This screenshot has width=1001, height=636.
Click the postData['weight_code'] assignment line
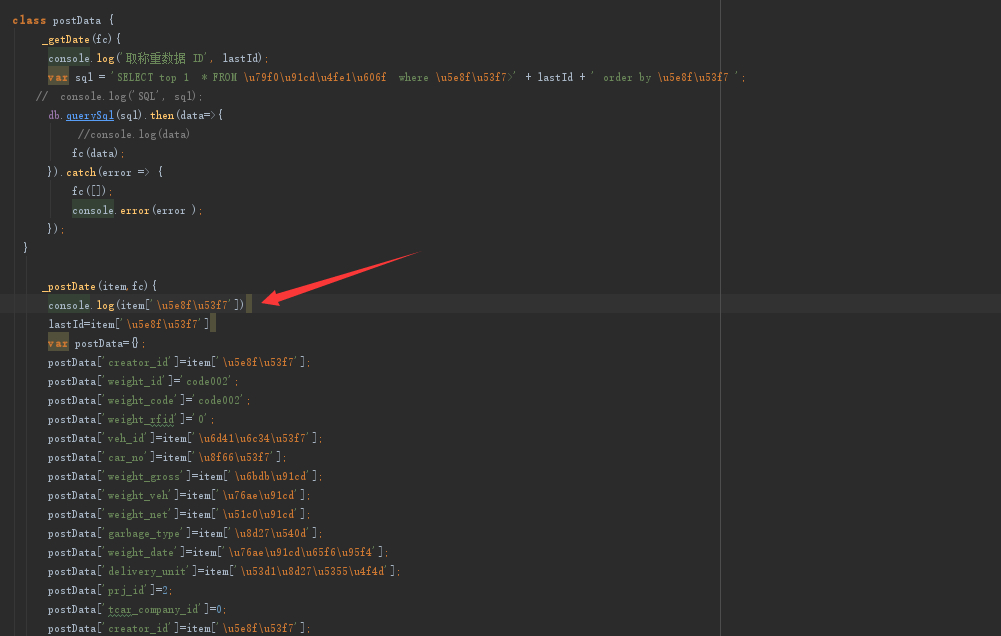pos(149,400)
